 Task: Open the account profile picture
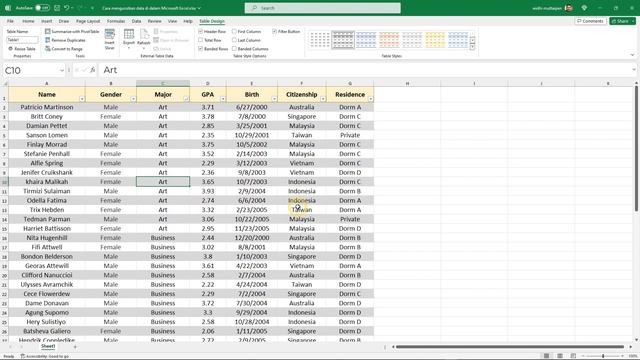[569, 8]
